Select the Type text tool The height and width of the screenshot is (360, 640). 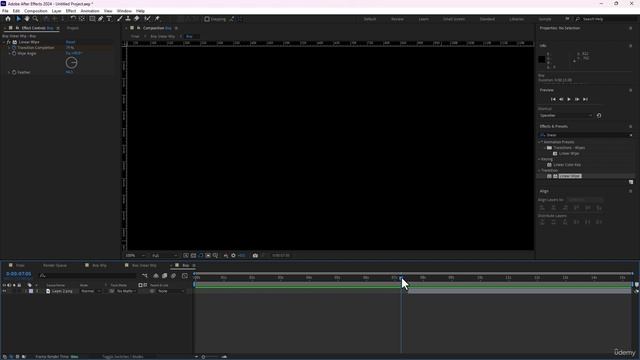(109, 19)
